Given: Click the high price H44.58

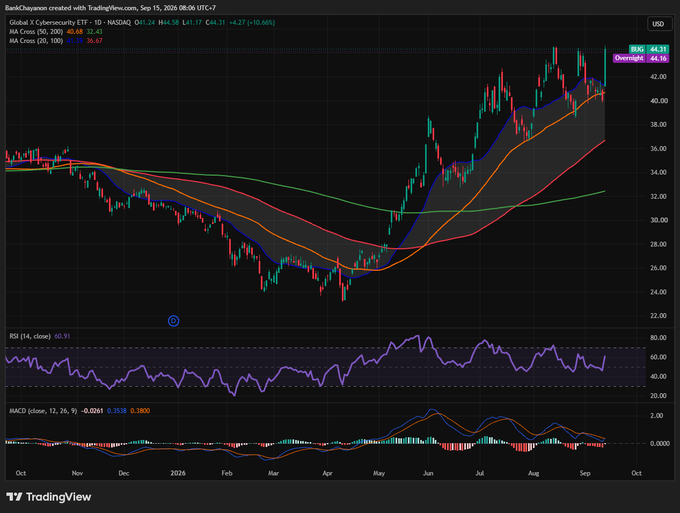Looking at the screenshot, I should tap(168, 23).
